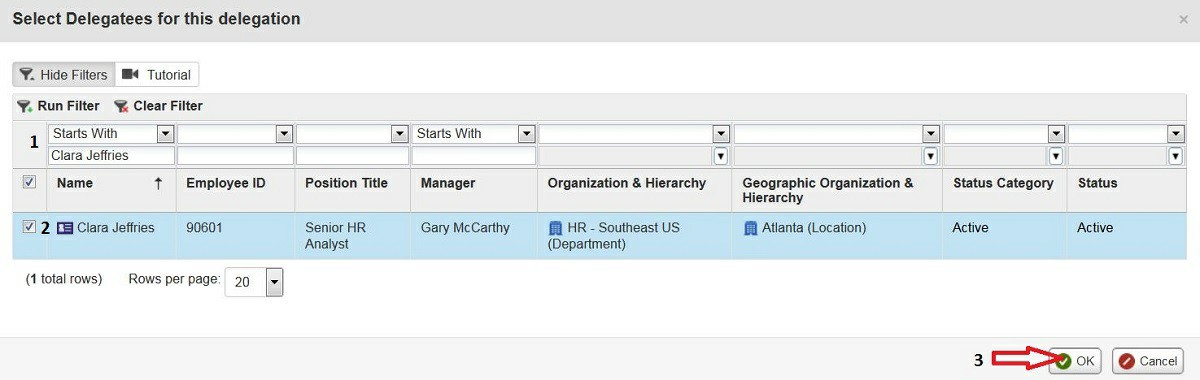This screenshot has height=380, width=1200.
Task: Uncheck the Clara Jeffries row checkbox
Action: click(29, 227)
